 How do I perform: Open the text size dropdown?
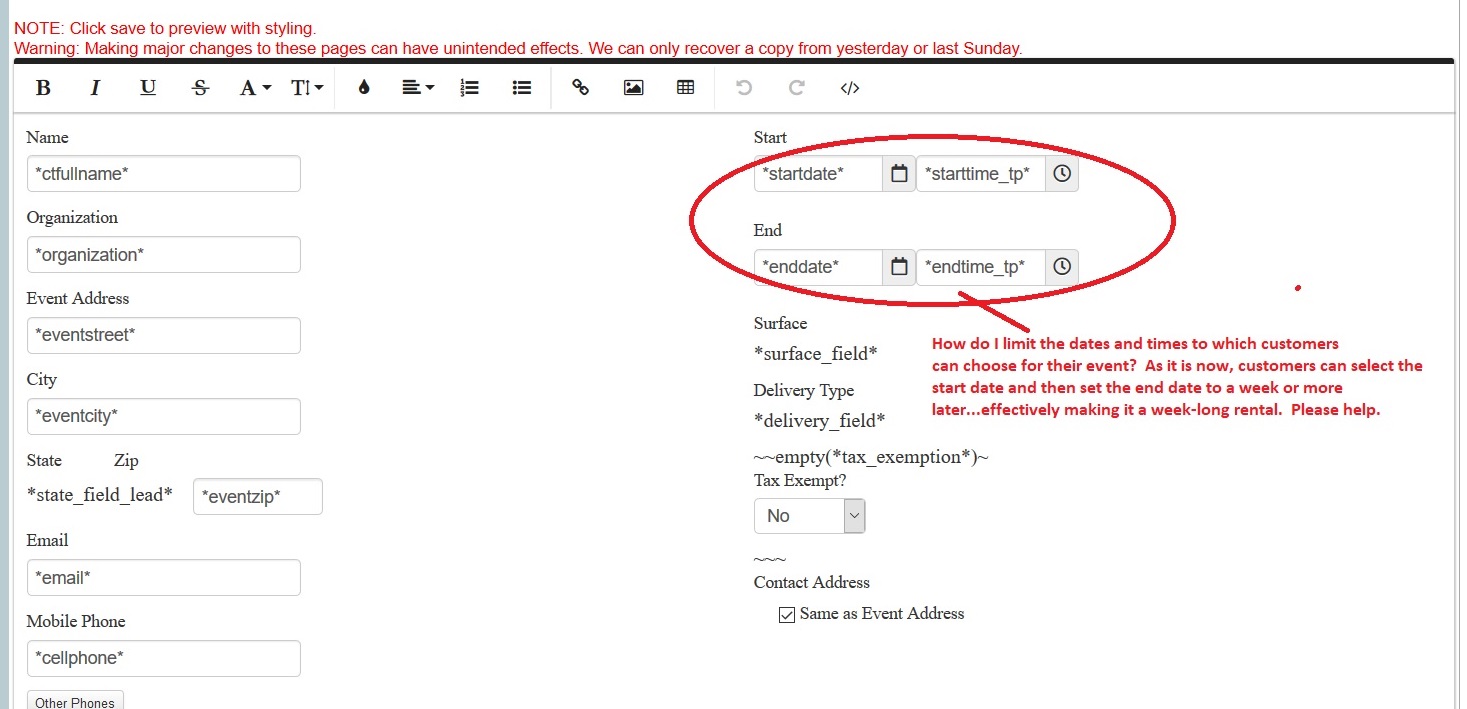pyautogui.click(x=307, y=88)
